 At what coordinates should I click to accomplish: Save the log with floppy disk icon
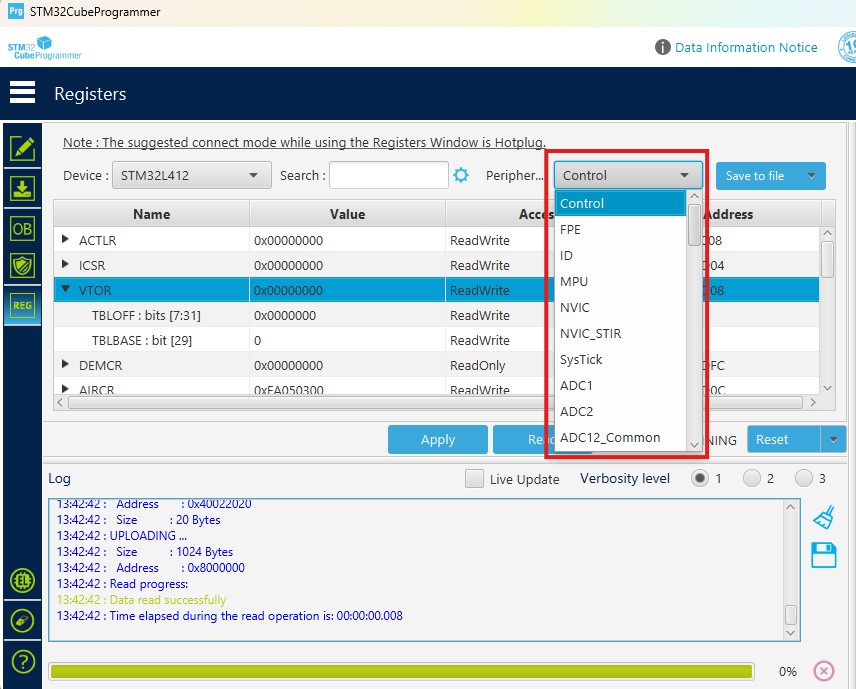click(824, 555)
